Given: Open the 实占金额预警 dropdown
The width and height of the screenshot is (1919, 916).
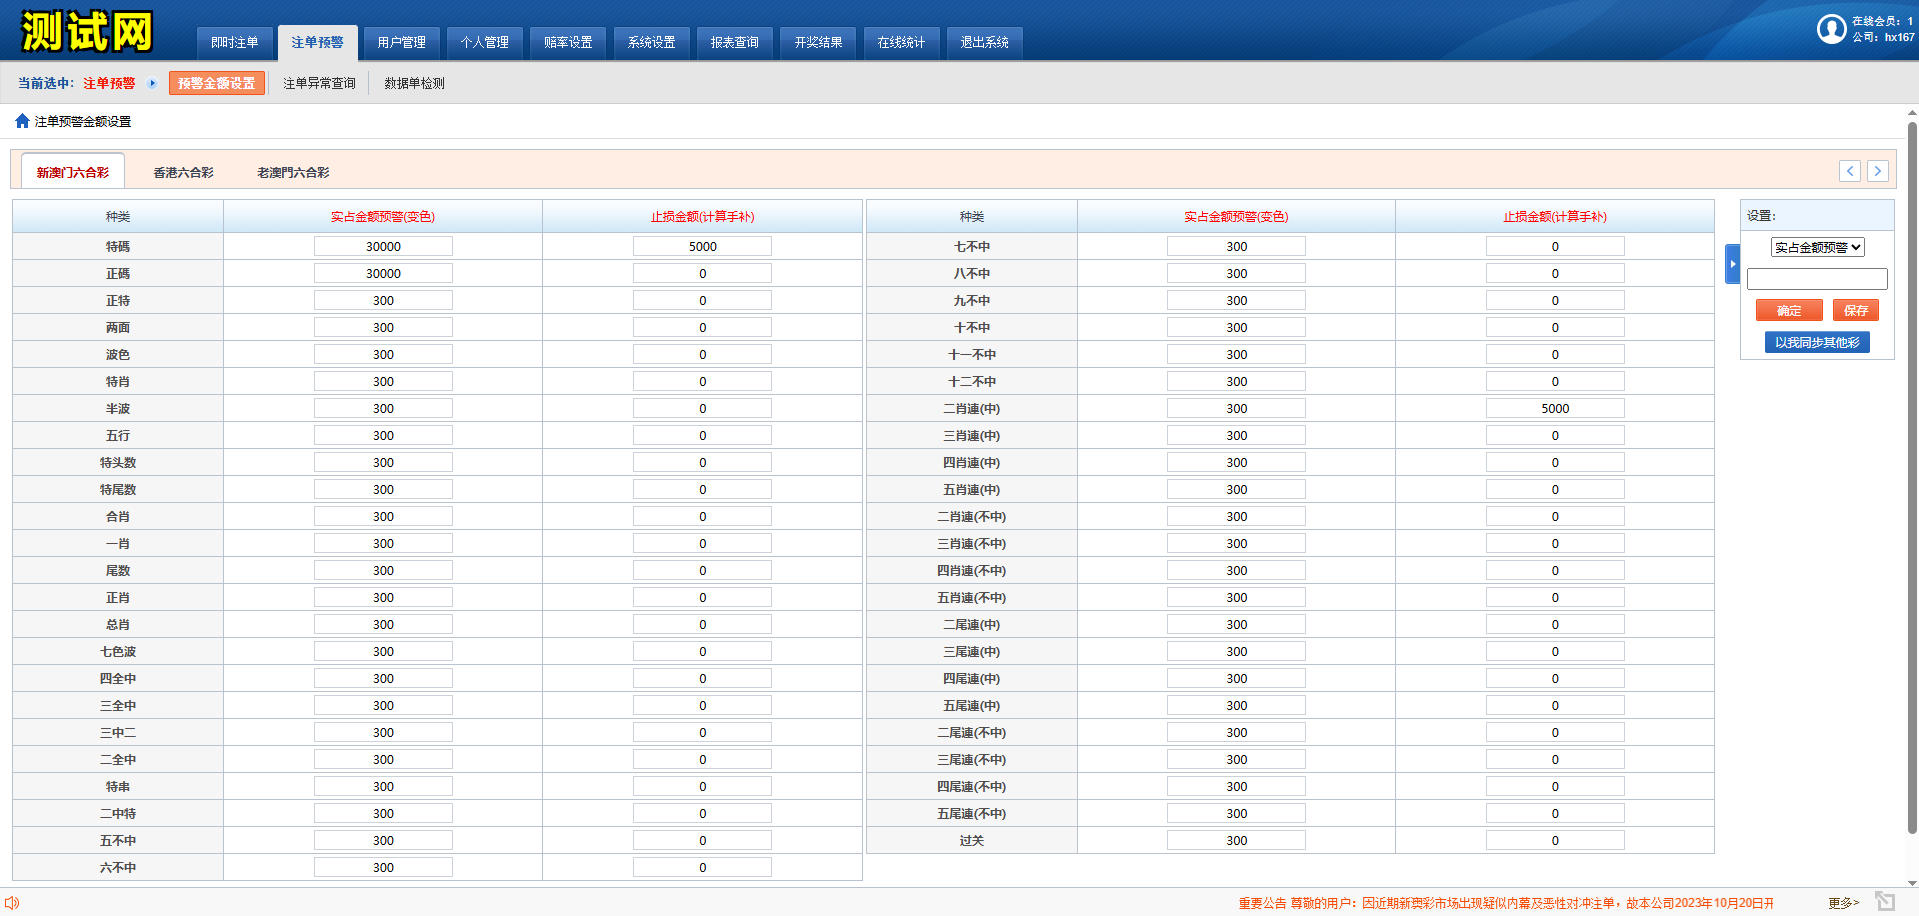Looking at the screenshot, I should click(1817, 248).
